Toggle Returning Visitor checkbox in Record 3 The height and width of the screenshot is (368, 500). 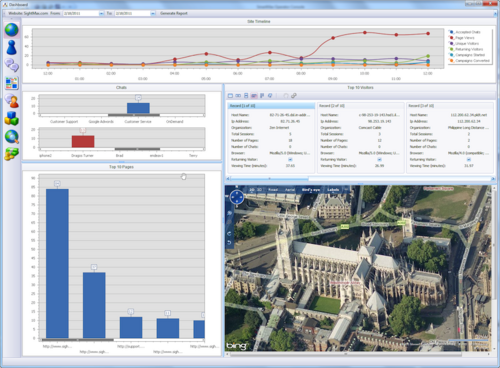click(469, 159)
